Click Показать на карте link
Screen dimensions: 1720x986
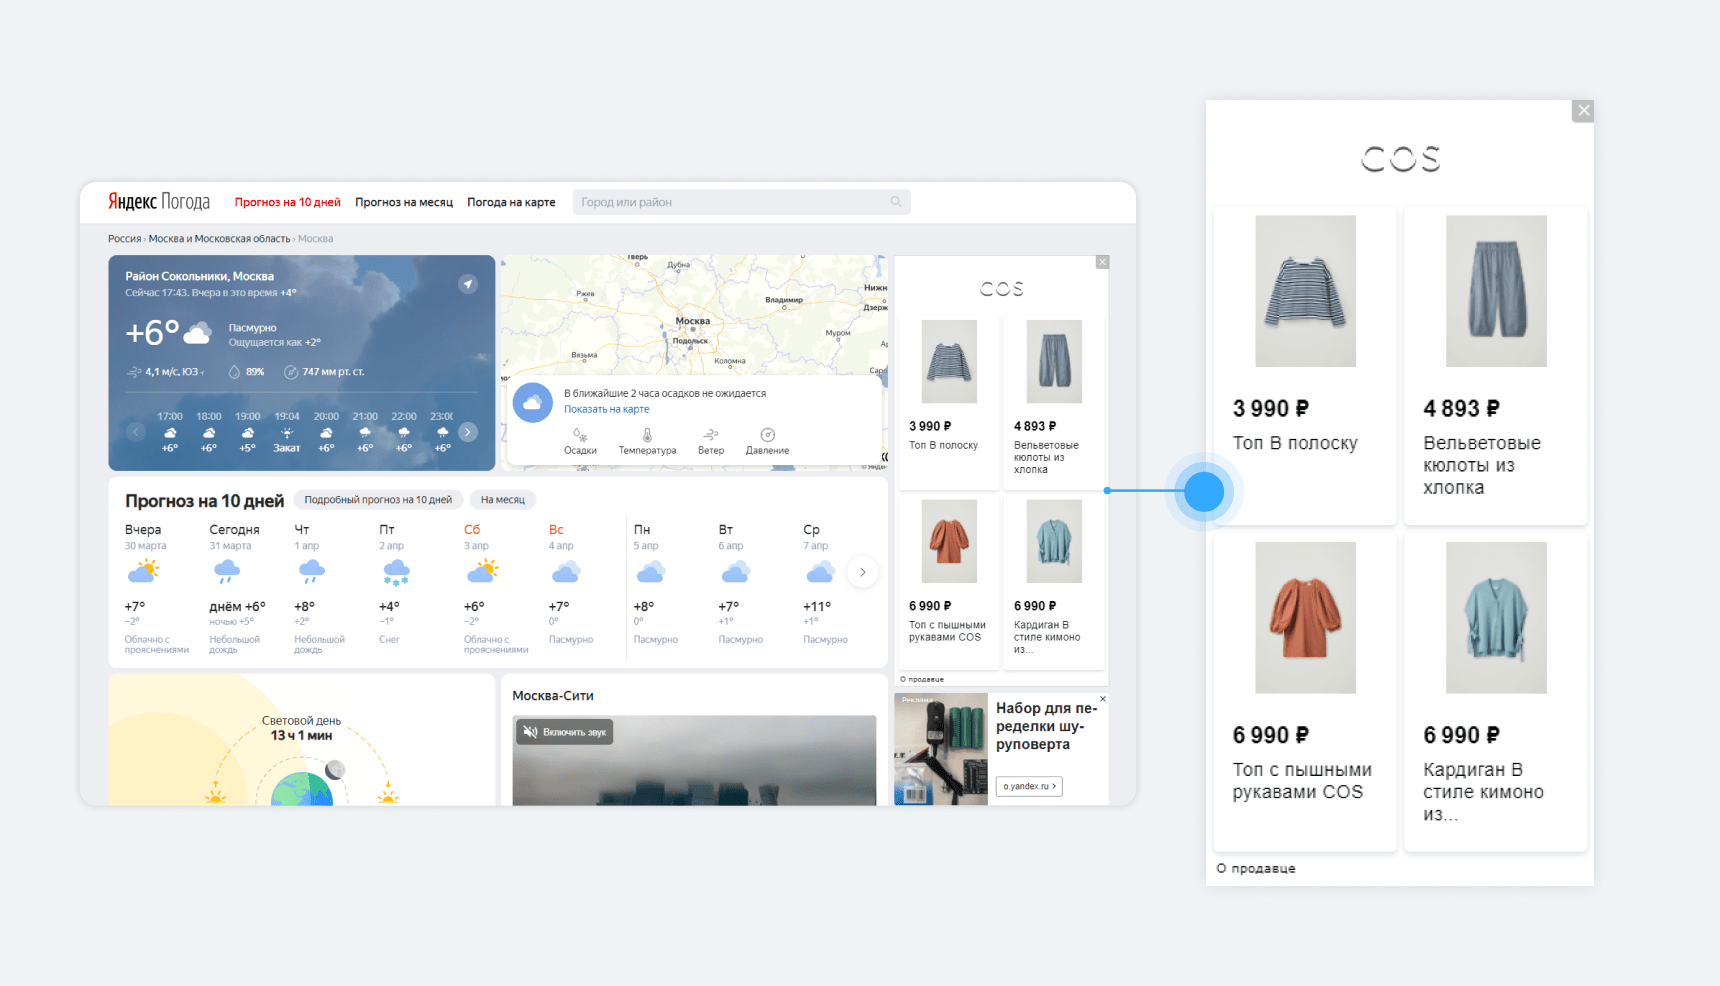606,409
